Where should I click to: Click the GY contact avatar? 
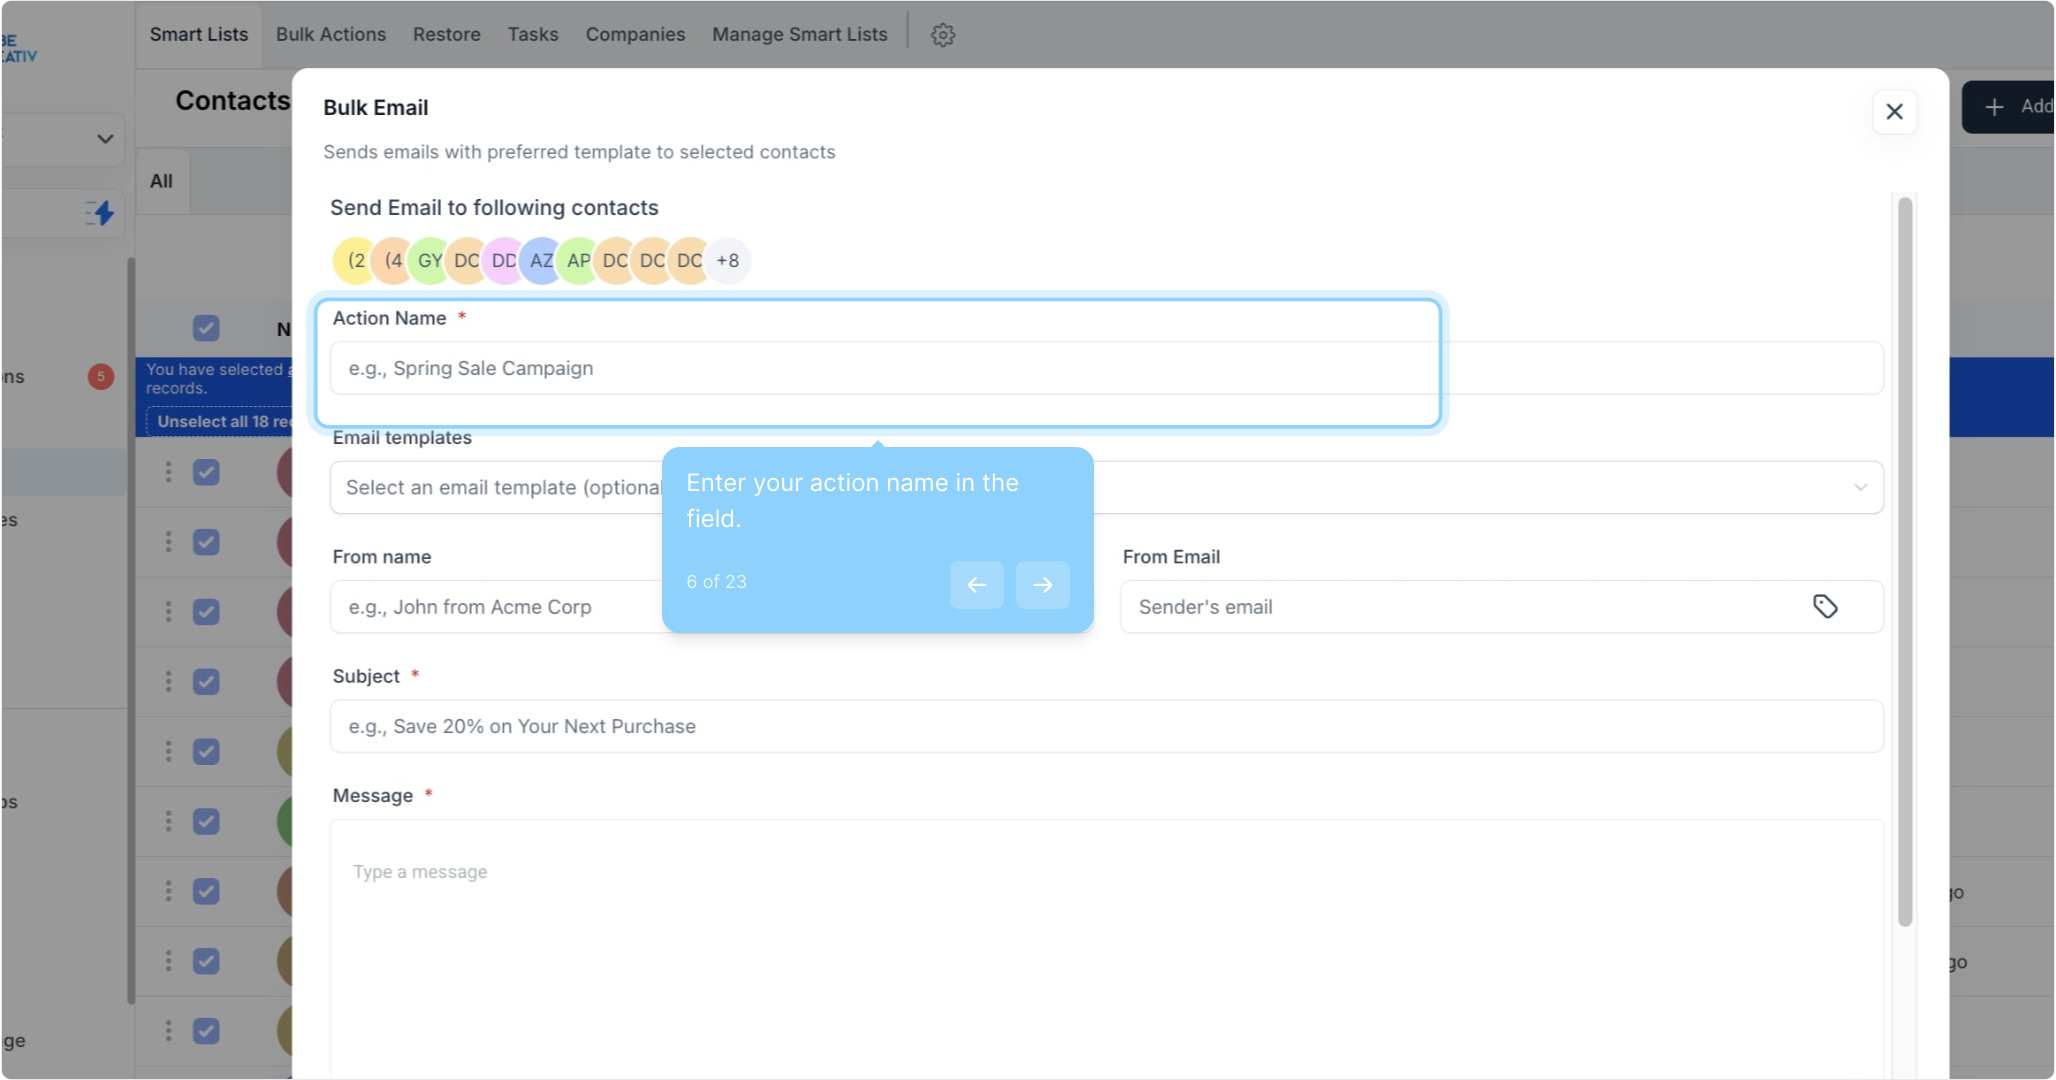pos(430,261)
